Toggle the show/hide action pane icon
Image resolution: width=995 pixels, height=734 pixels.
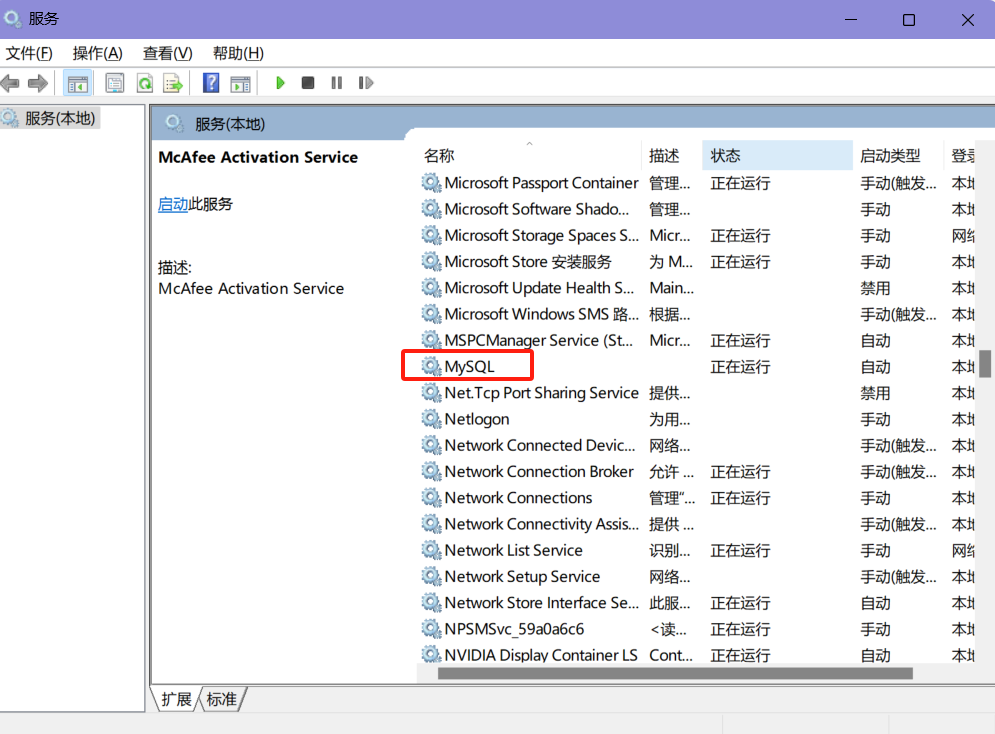pos(240,83)
